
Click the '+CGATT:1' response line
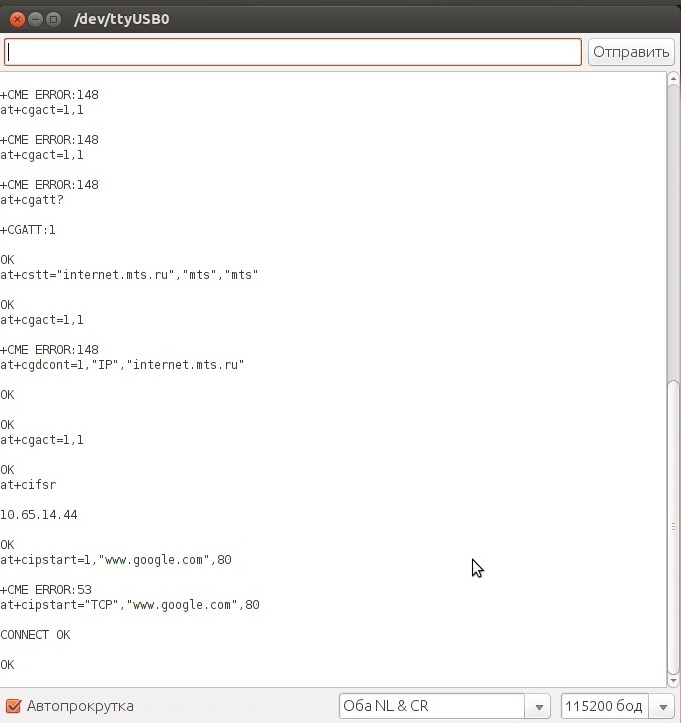tap(28, 230)
